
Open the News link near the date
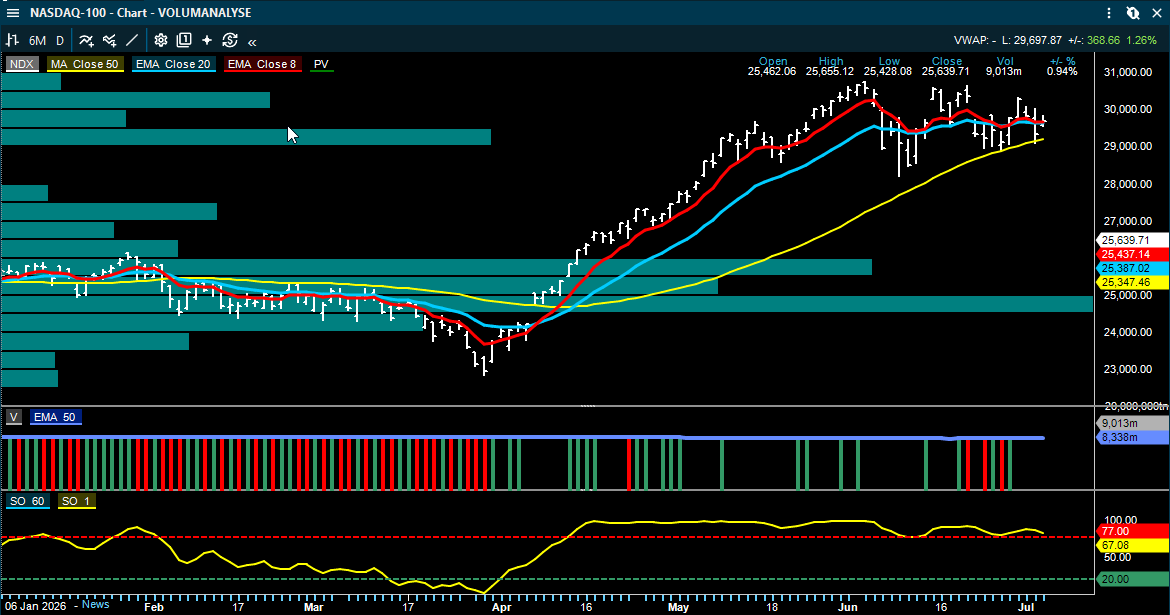click(96, 605)
